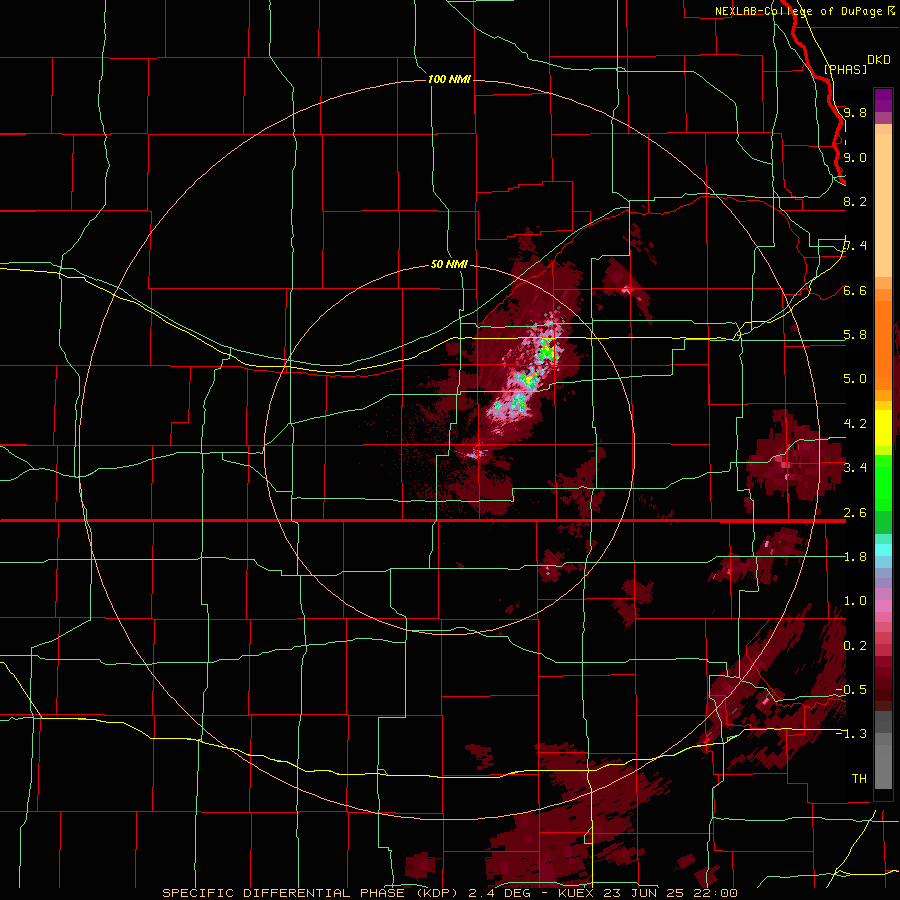Click the green segment of the color bar
The height and width of the screenshot is (900, 900).
click(x=883, y=494)
